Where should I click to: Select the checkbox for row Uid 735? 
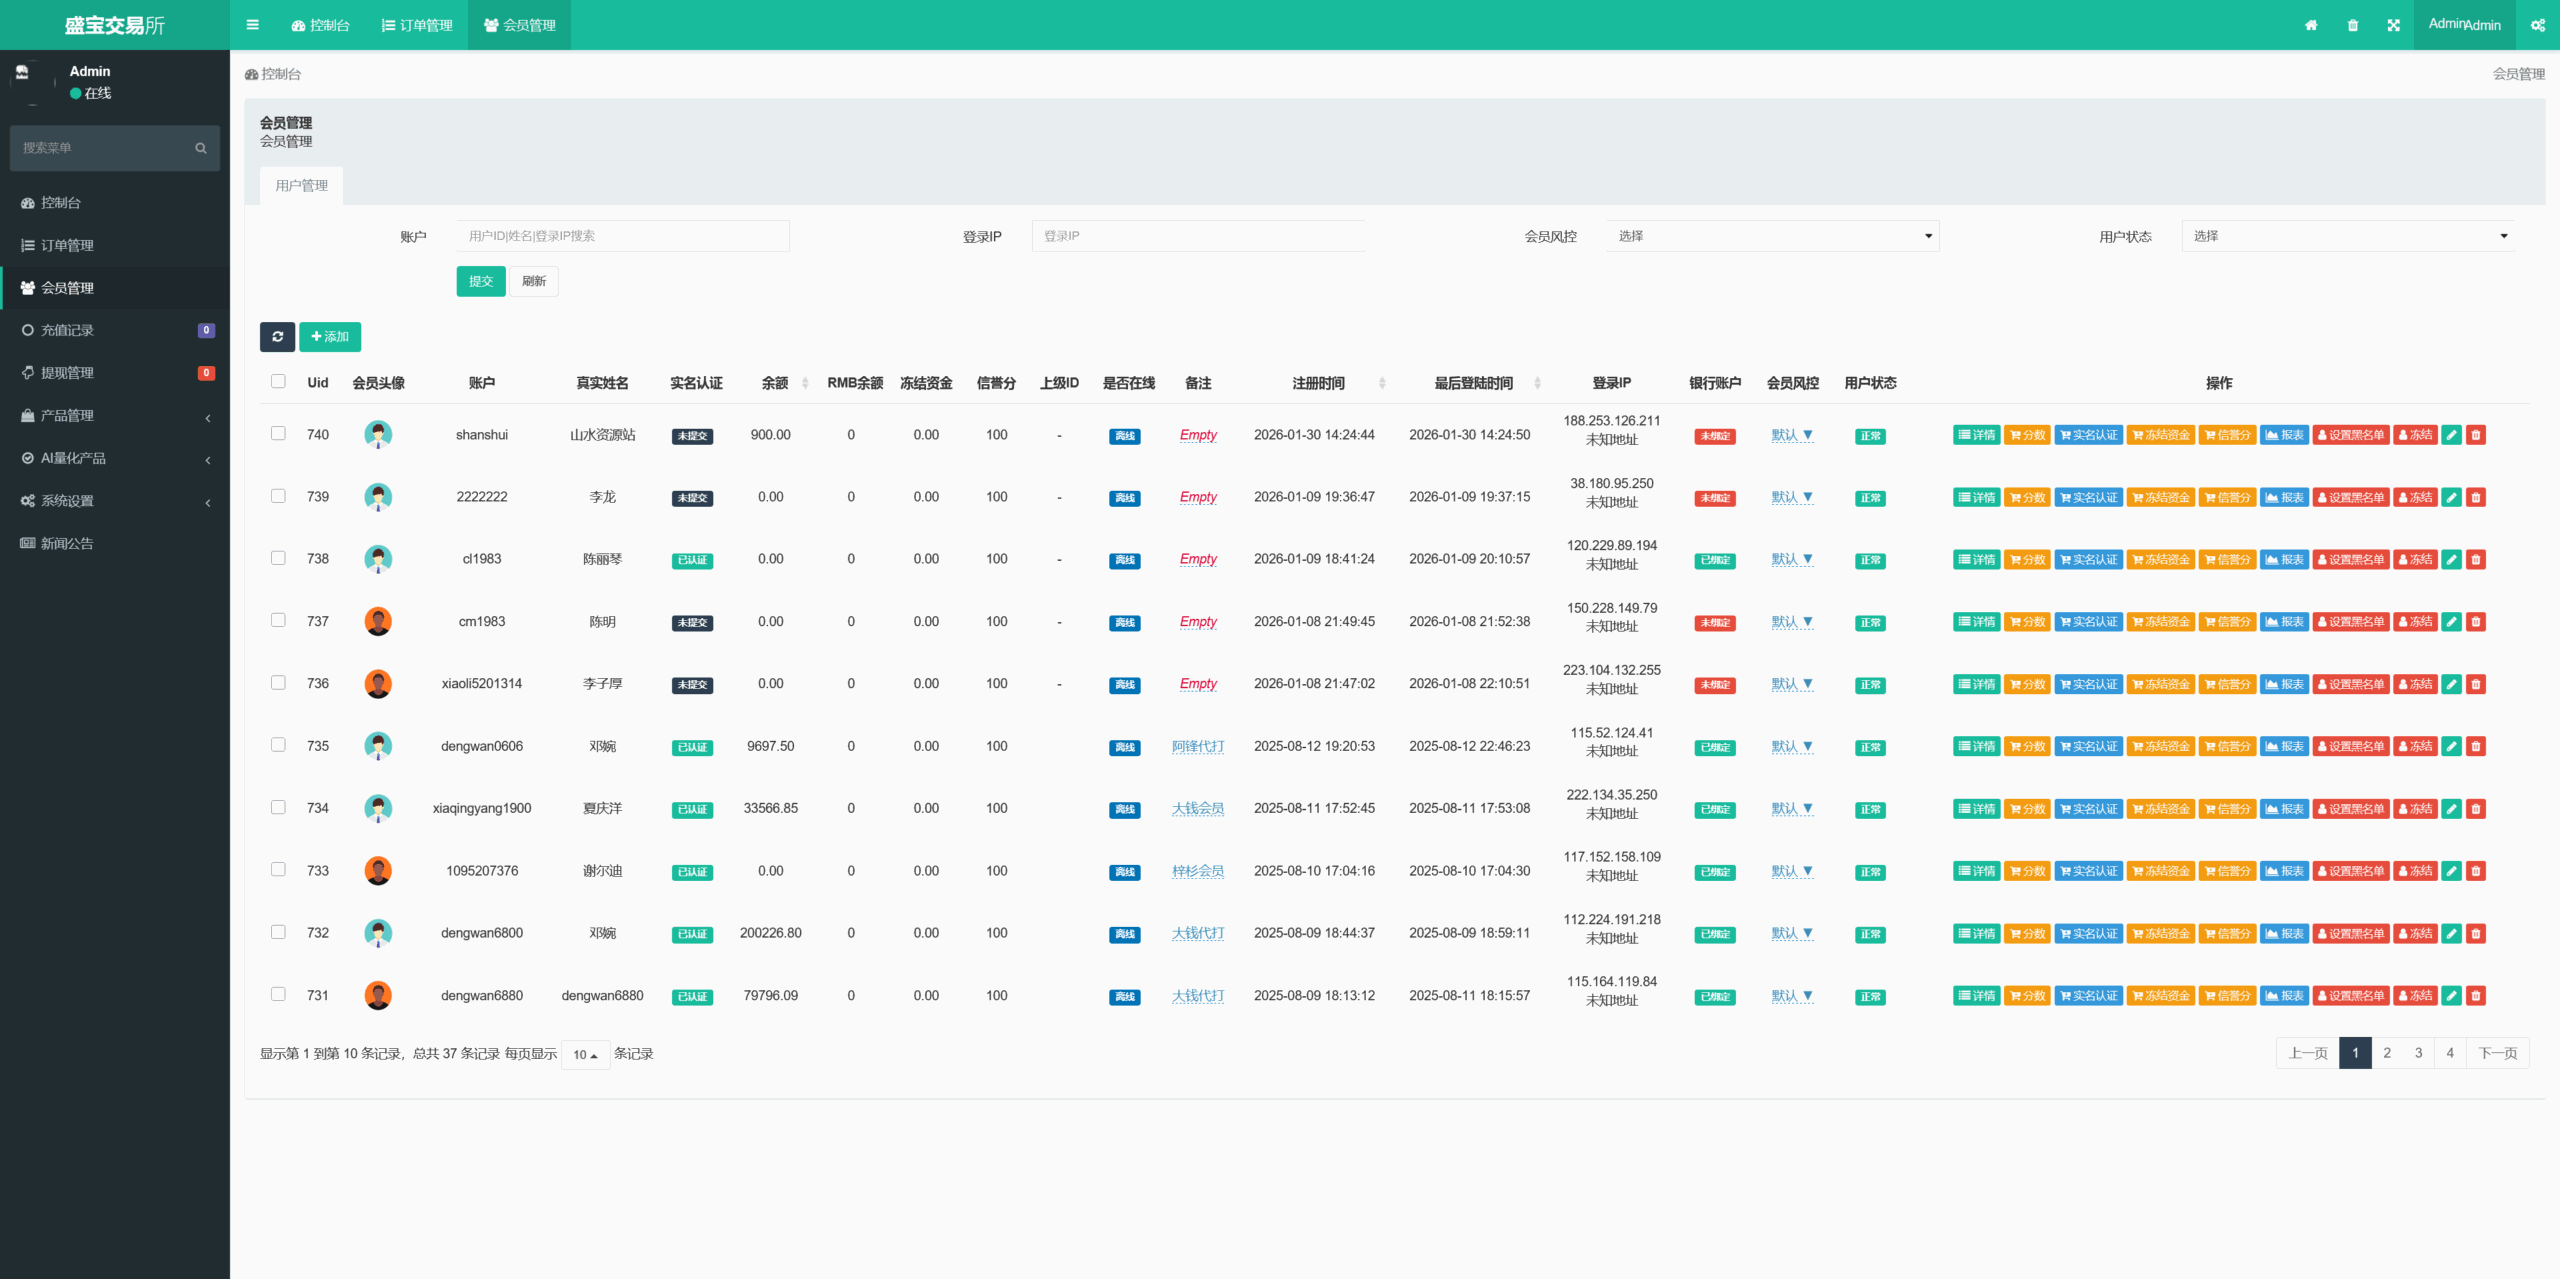pos(278,745)
